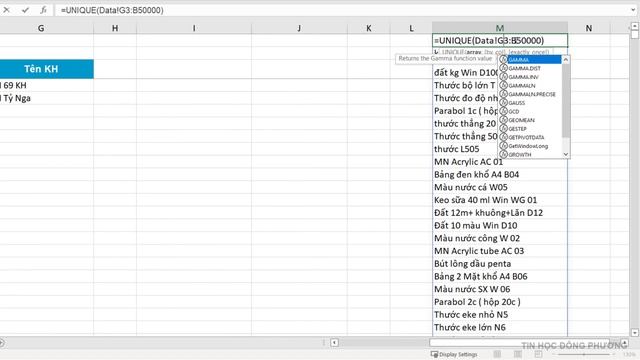Choose GCD from the autocomplete list
Image resolution: width=640 pixels, height=360 pixels.
(530, 111)
